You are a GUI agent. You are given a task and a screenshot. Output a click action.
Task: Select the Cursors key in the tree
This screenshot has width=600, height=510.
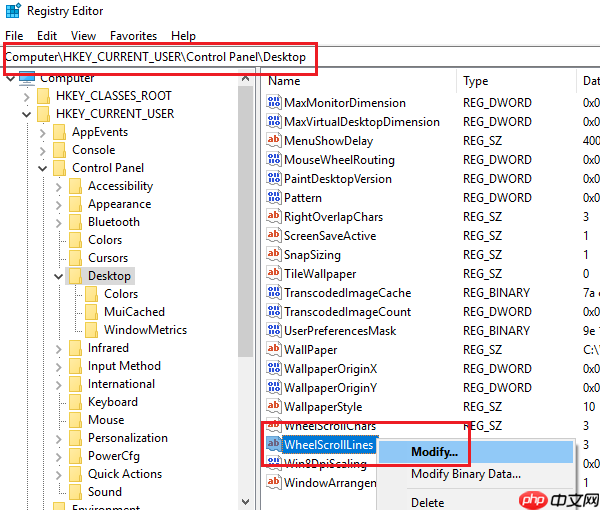coord(108,258)
